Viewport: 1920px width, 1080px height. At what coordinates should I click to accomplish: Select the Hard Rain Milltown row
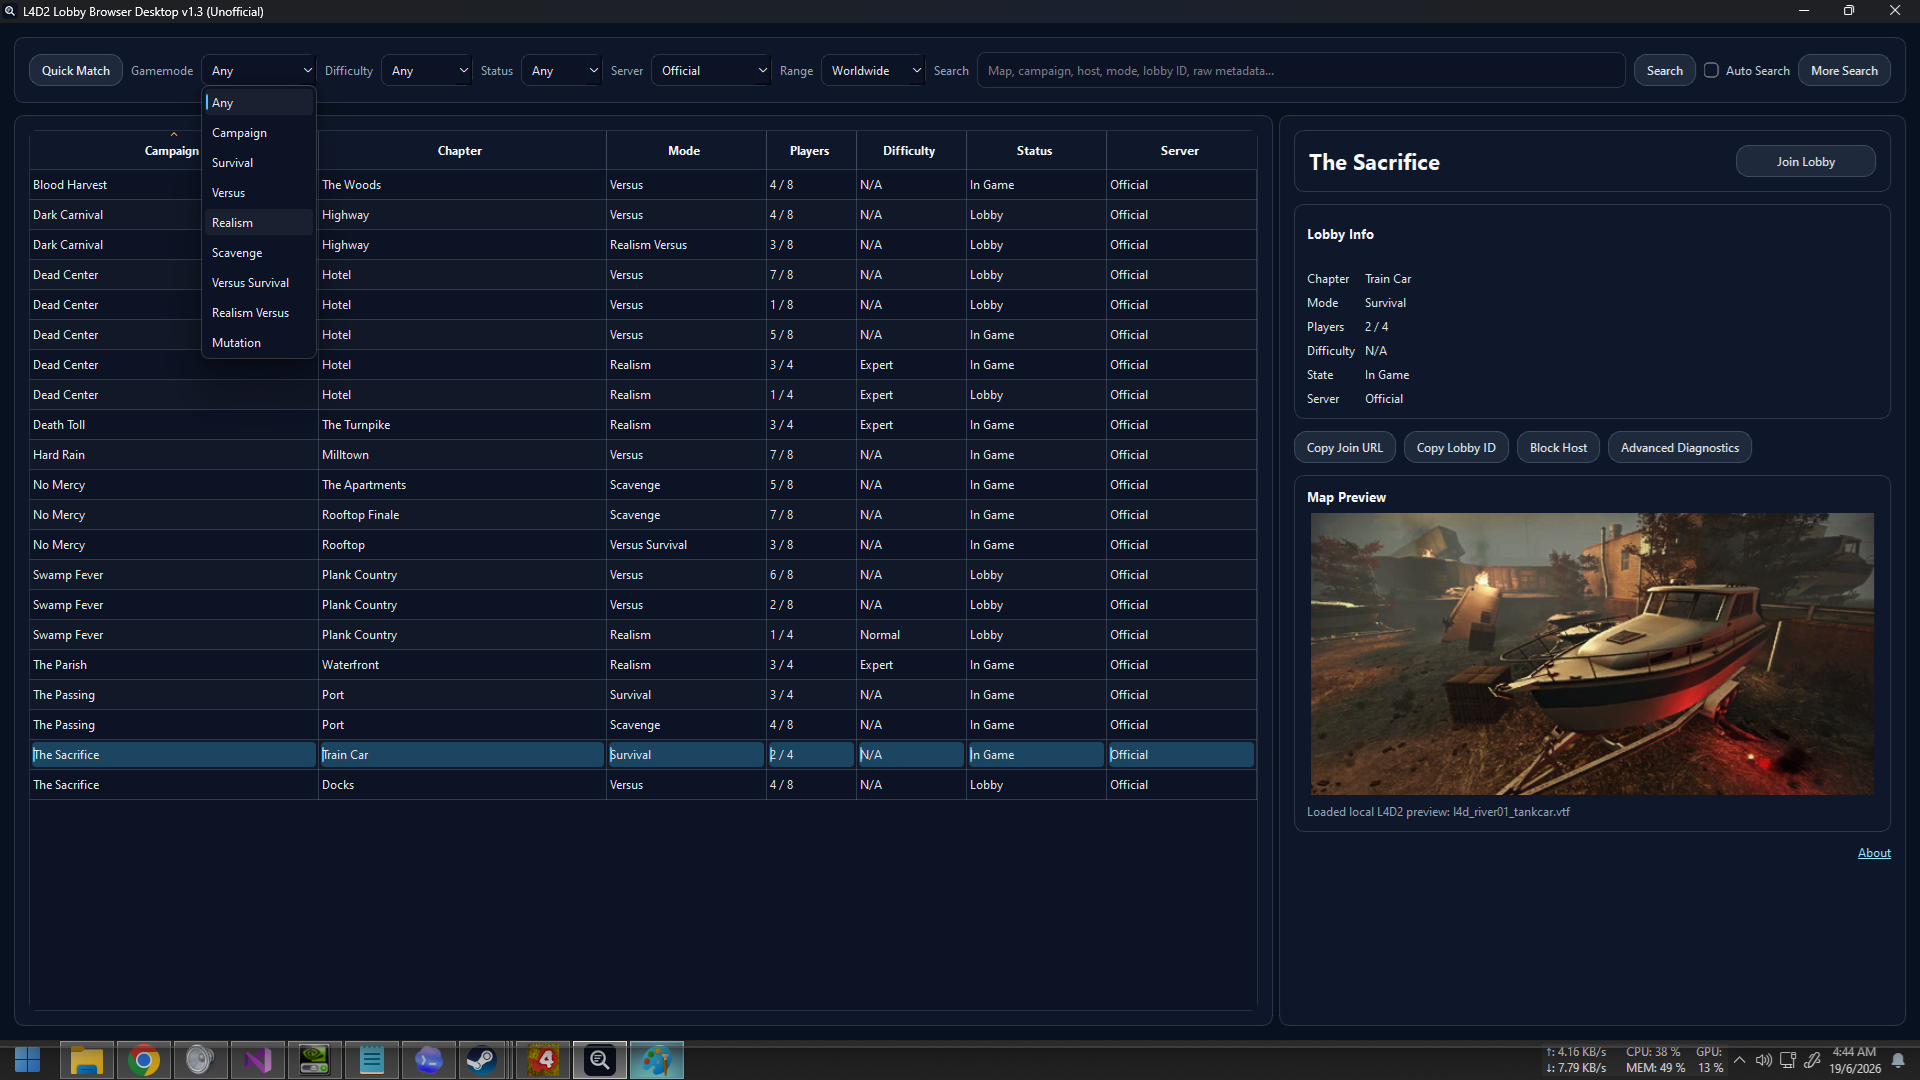click(643, 455)
